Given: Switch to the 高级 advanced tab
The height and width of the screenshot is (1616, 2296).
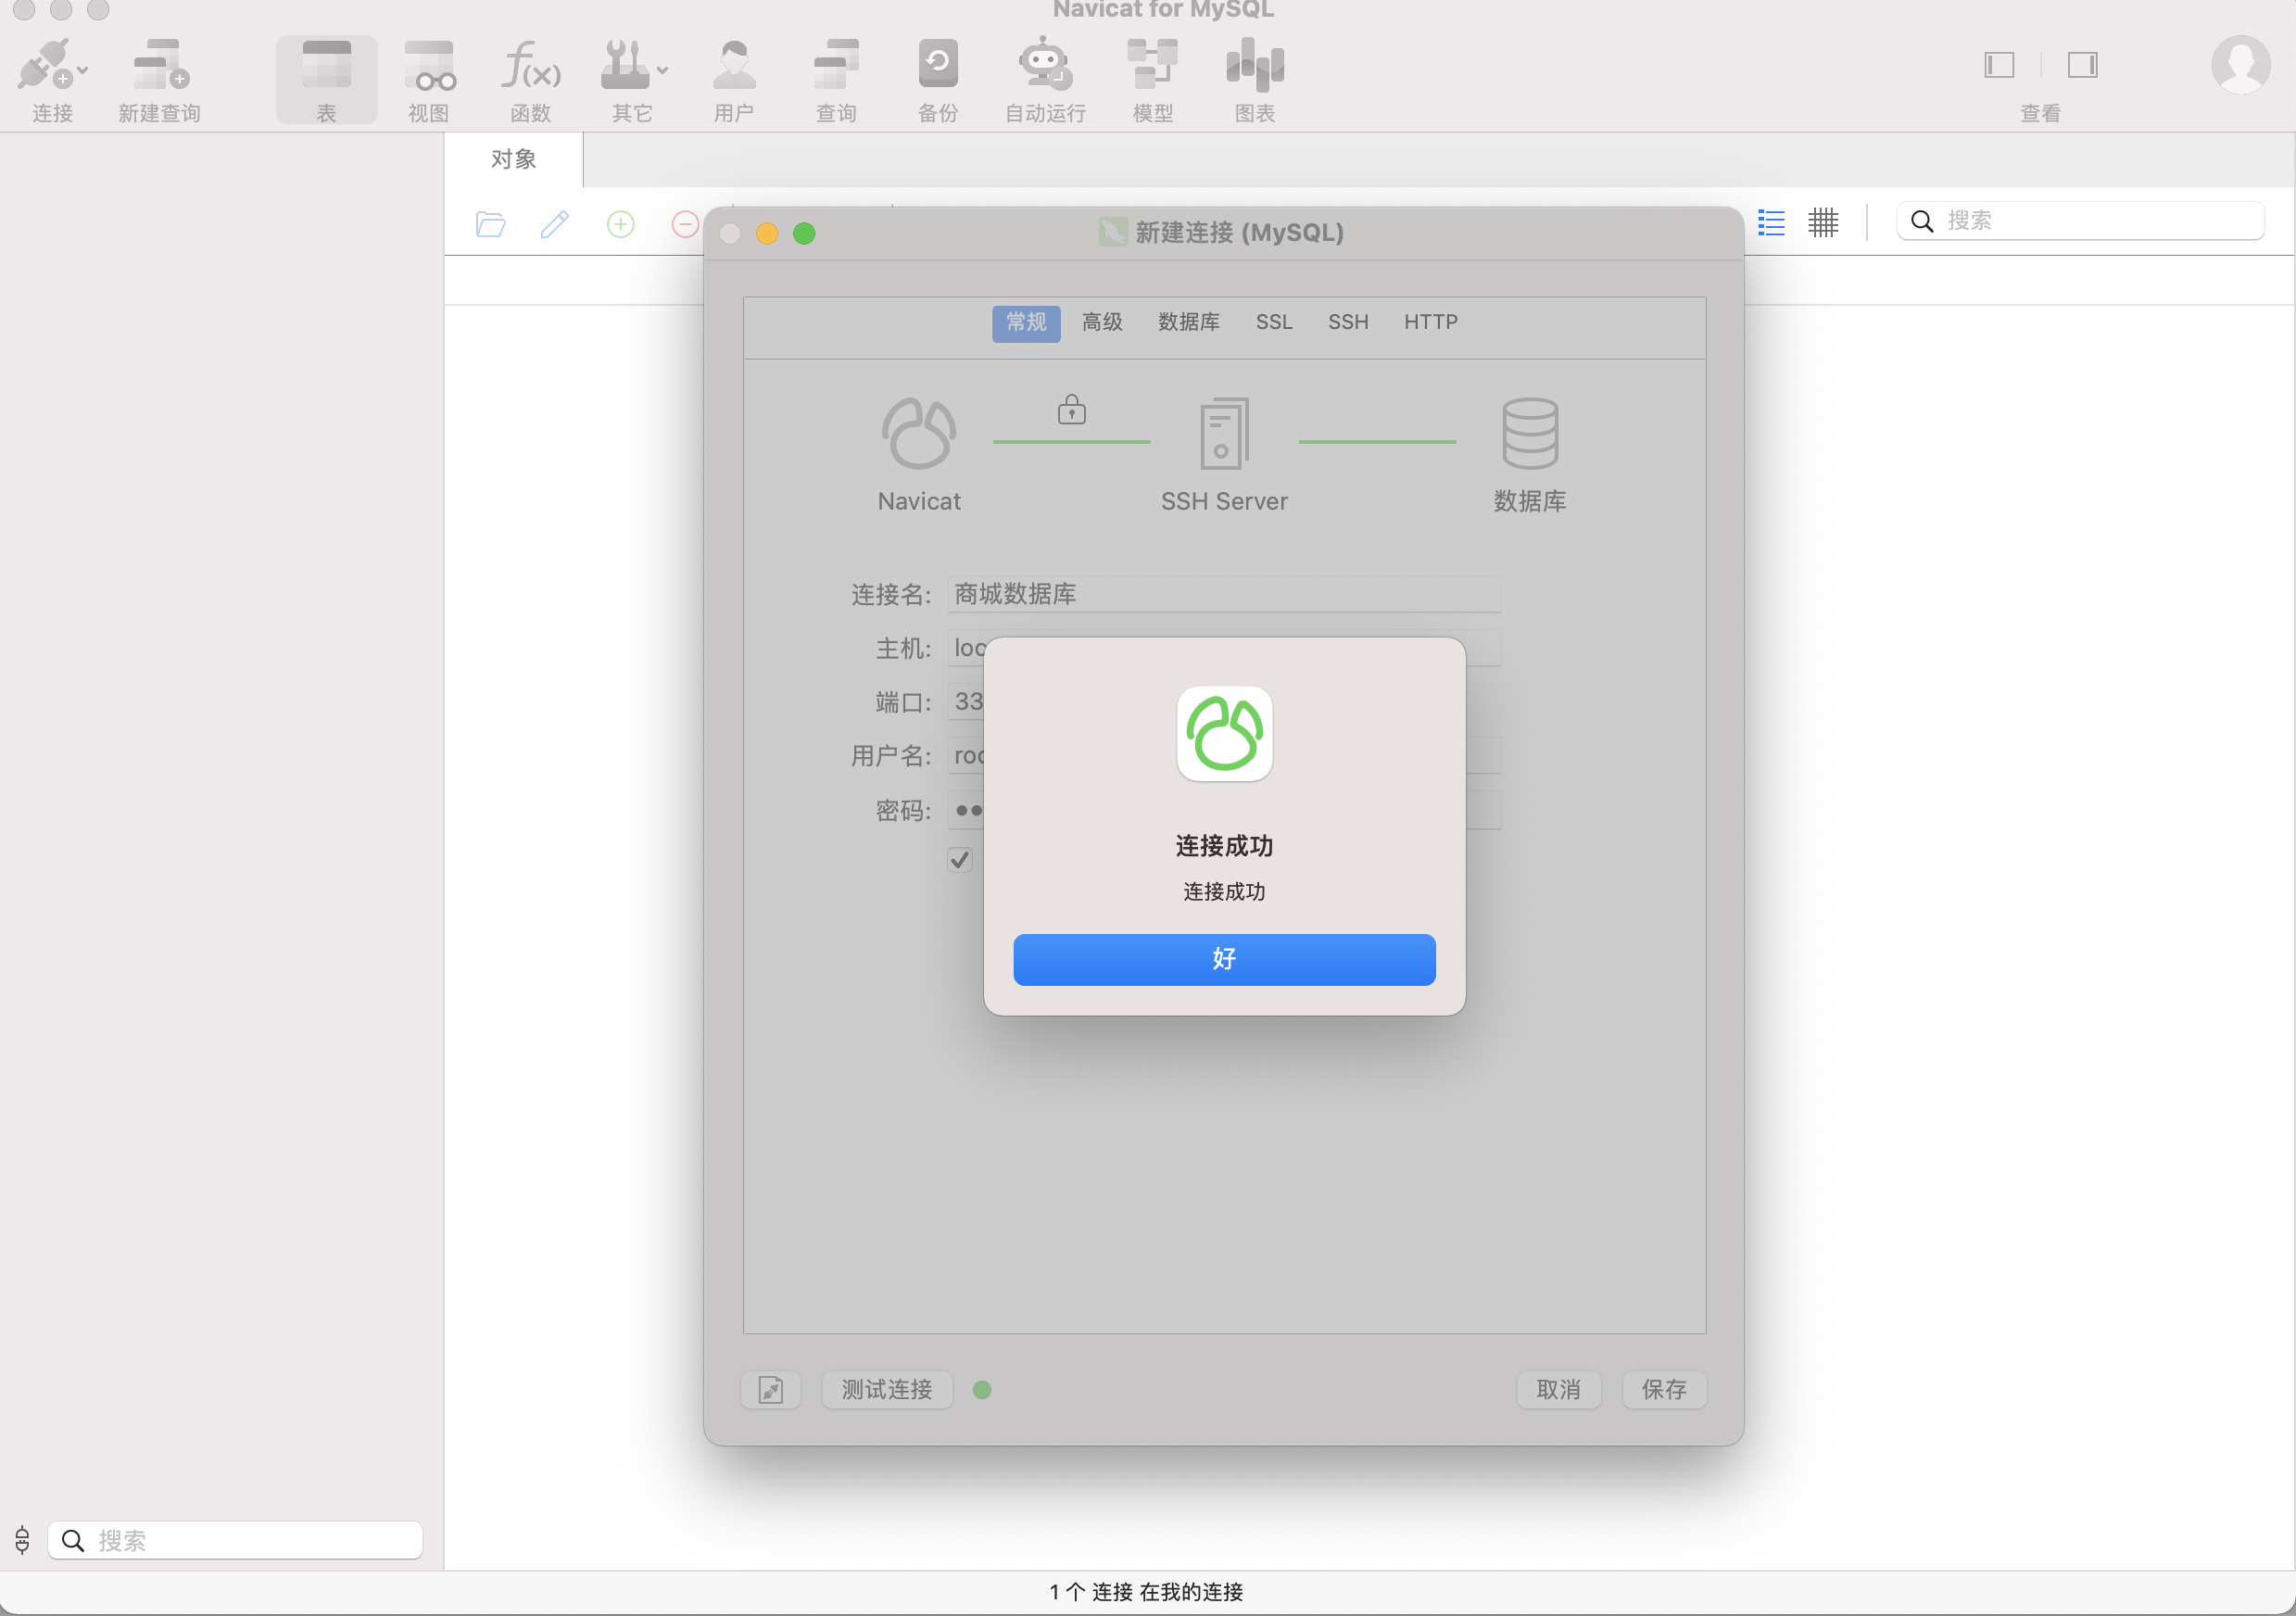Looking at the screenshot, I should pyautogui.click(x=1101, y=322).
